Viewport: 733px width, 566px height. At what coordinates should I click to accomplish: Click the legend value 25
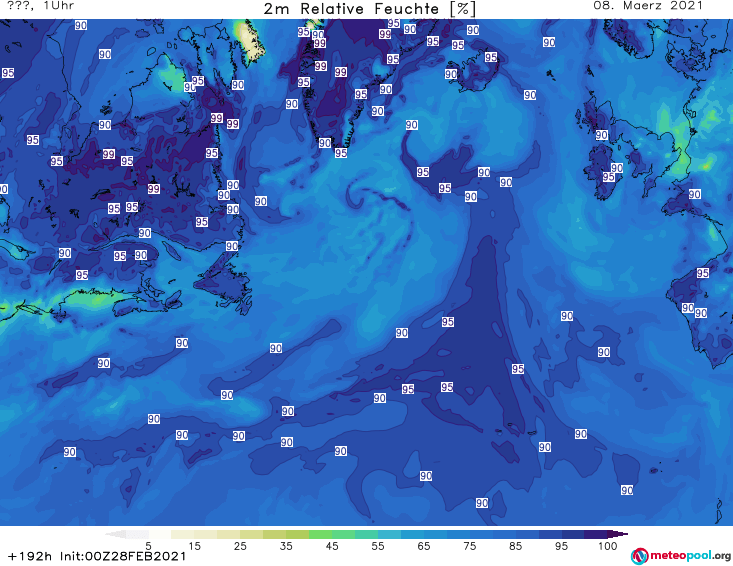[x=240, y=545]
